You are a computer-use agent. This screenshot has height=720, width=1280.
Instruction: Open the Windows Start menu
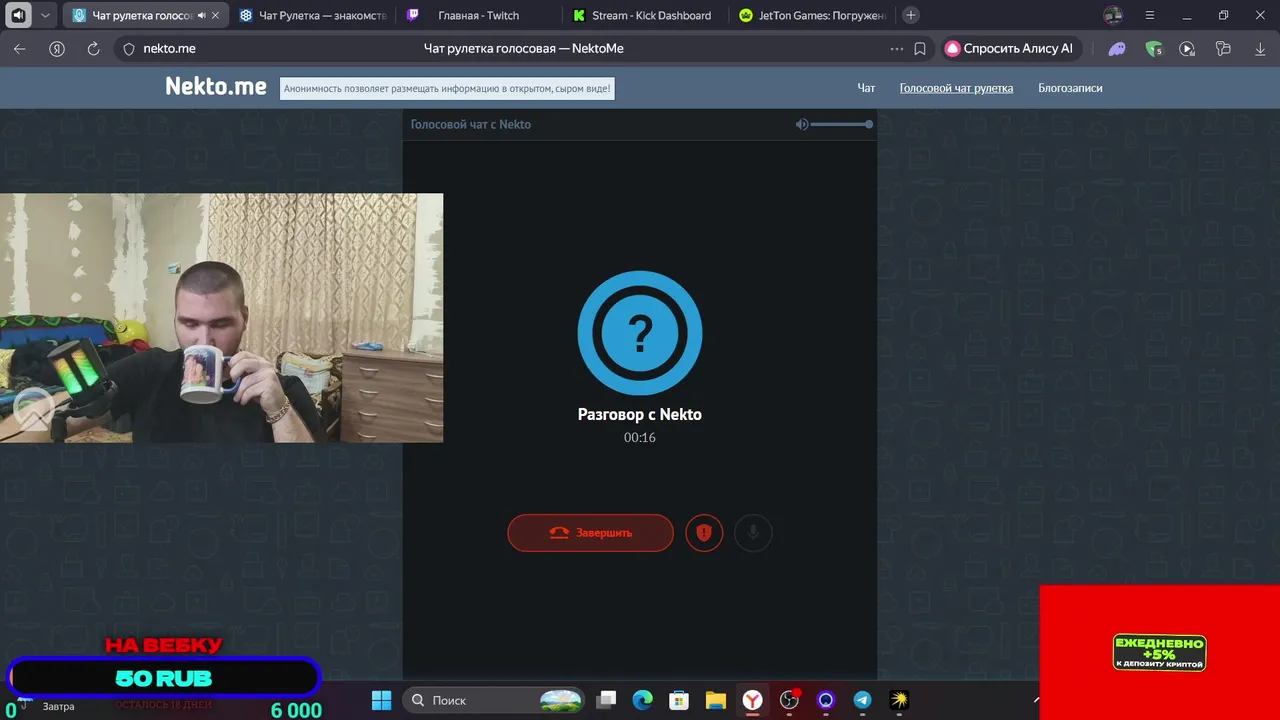(x=381, y=700)
